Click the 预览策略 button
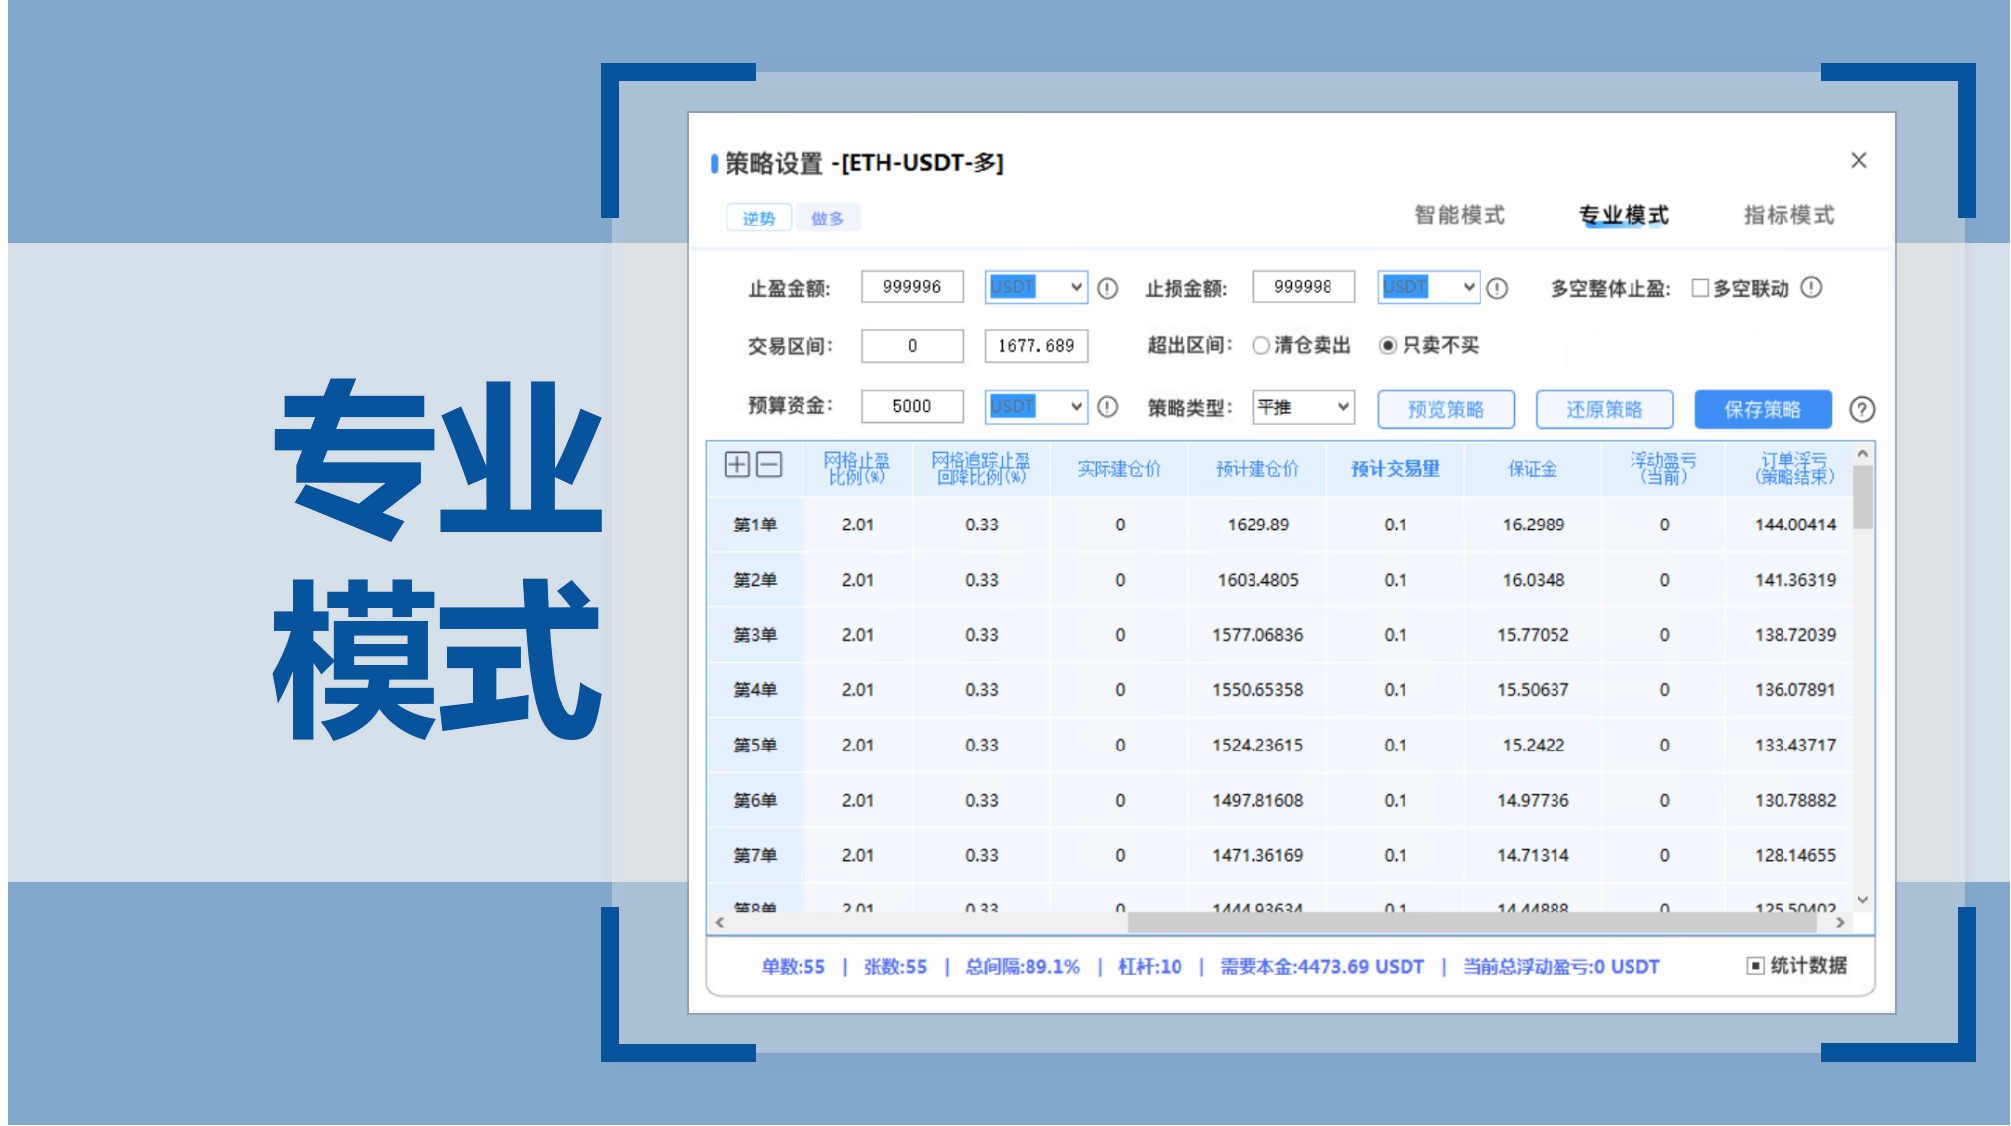 [x=1445, y=409]
